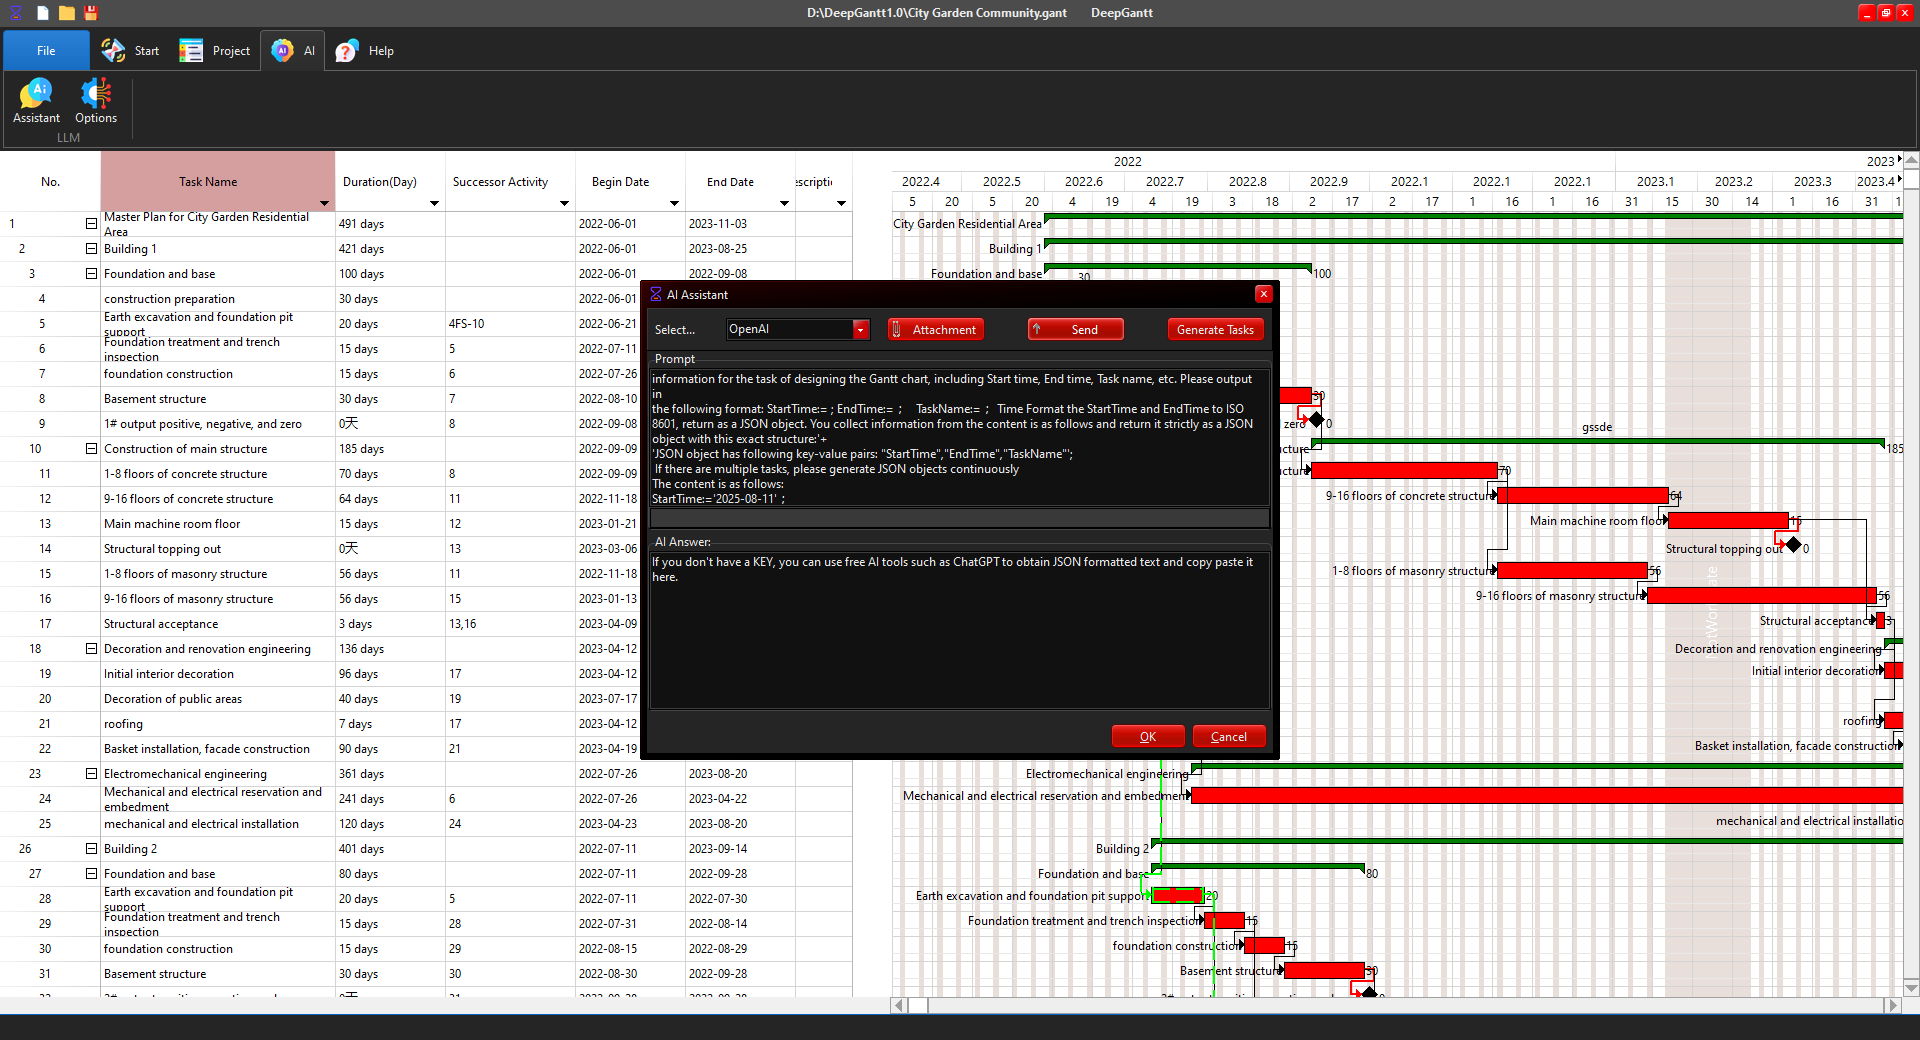Open the AI Assistant ribbon tool
1920x1040 pixels.
37,102
